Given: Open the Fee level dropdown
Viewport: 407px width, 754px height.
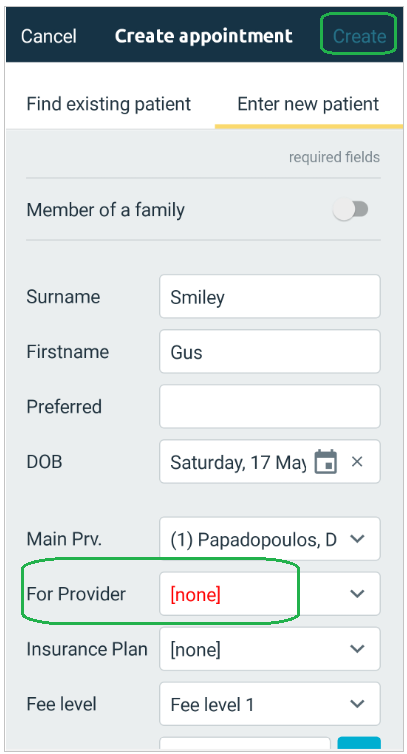Looking at the screenshot, I should tap(270, 704).
